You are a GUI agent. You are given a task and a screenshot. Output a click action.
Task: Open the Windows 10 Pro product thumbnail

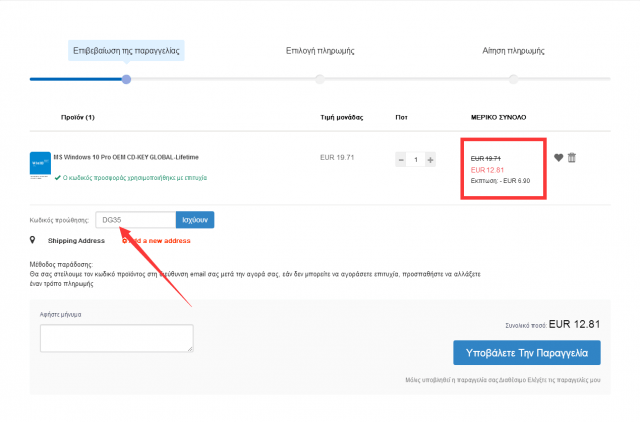coord(40,164)
